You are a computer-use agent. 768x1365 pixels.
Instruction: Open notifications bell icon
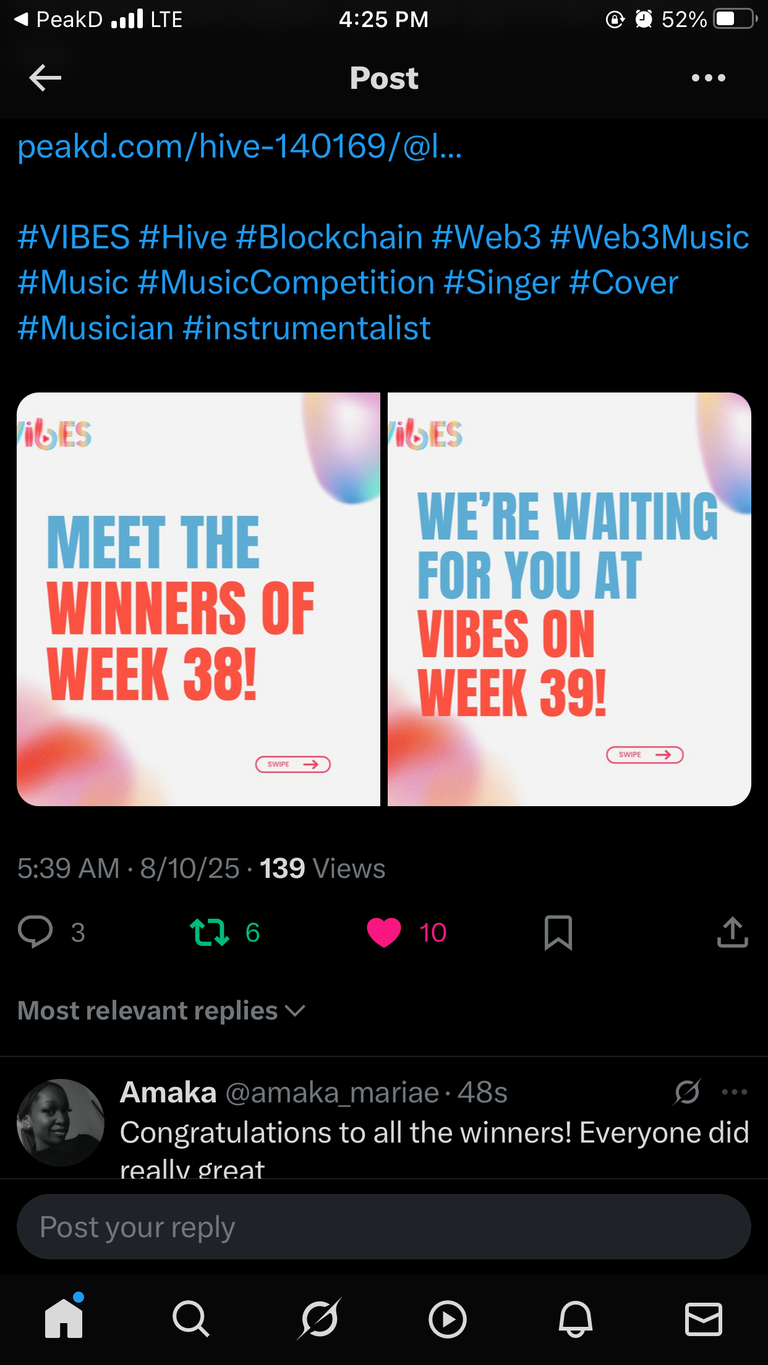(x=575, y=1320)
